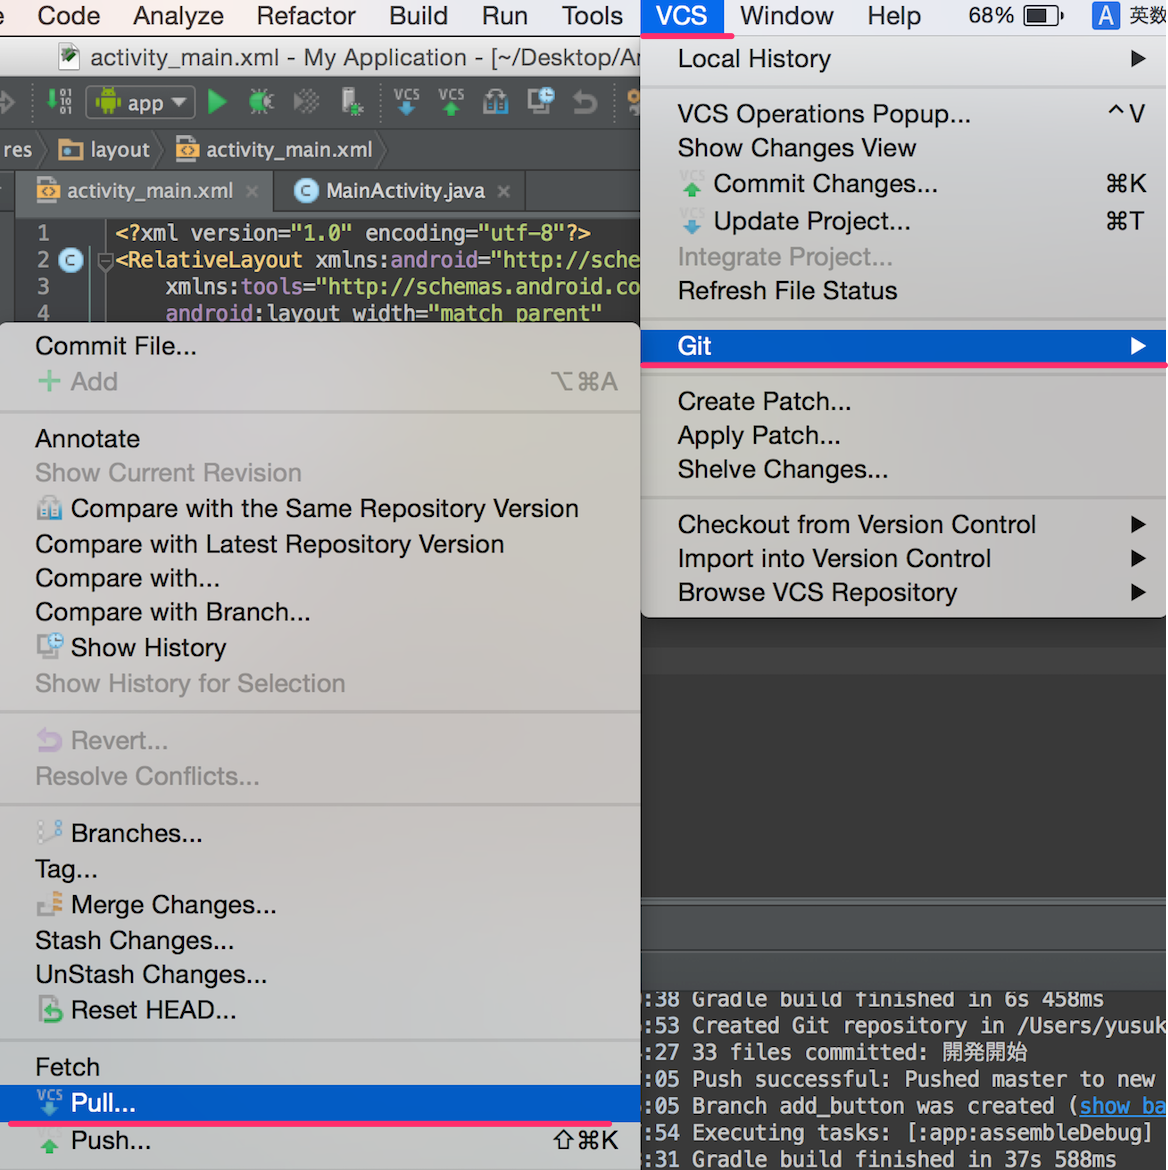
Task: Choose Compare with Latest Repository Version
Action: coord(319,545)
